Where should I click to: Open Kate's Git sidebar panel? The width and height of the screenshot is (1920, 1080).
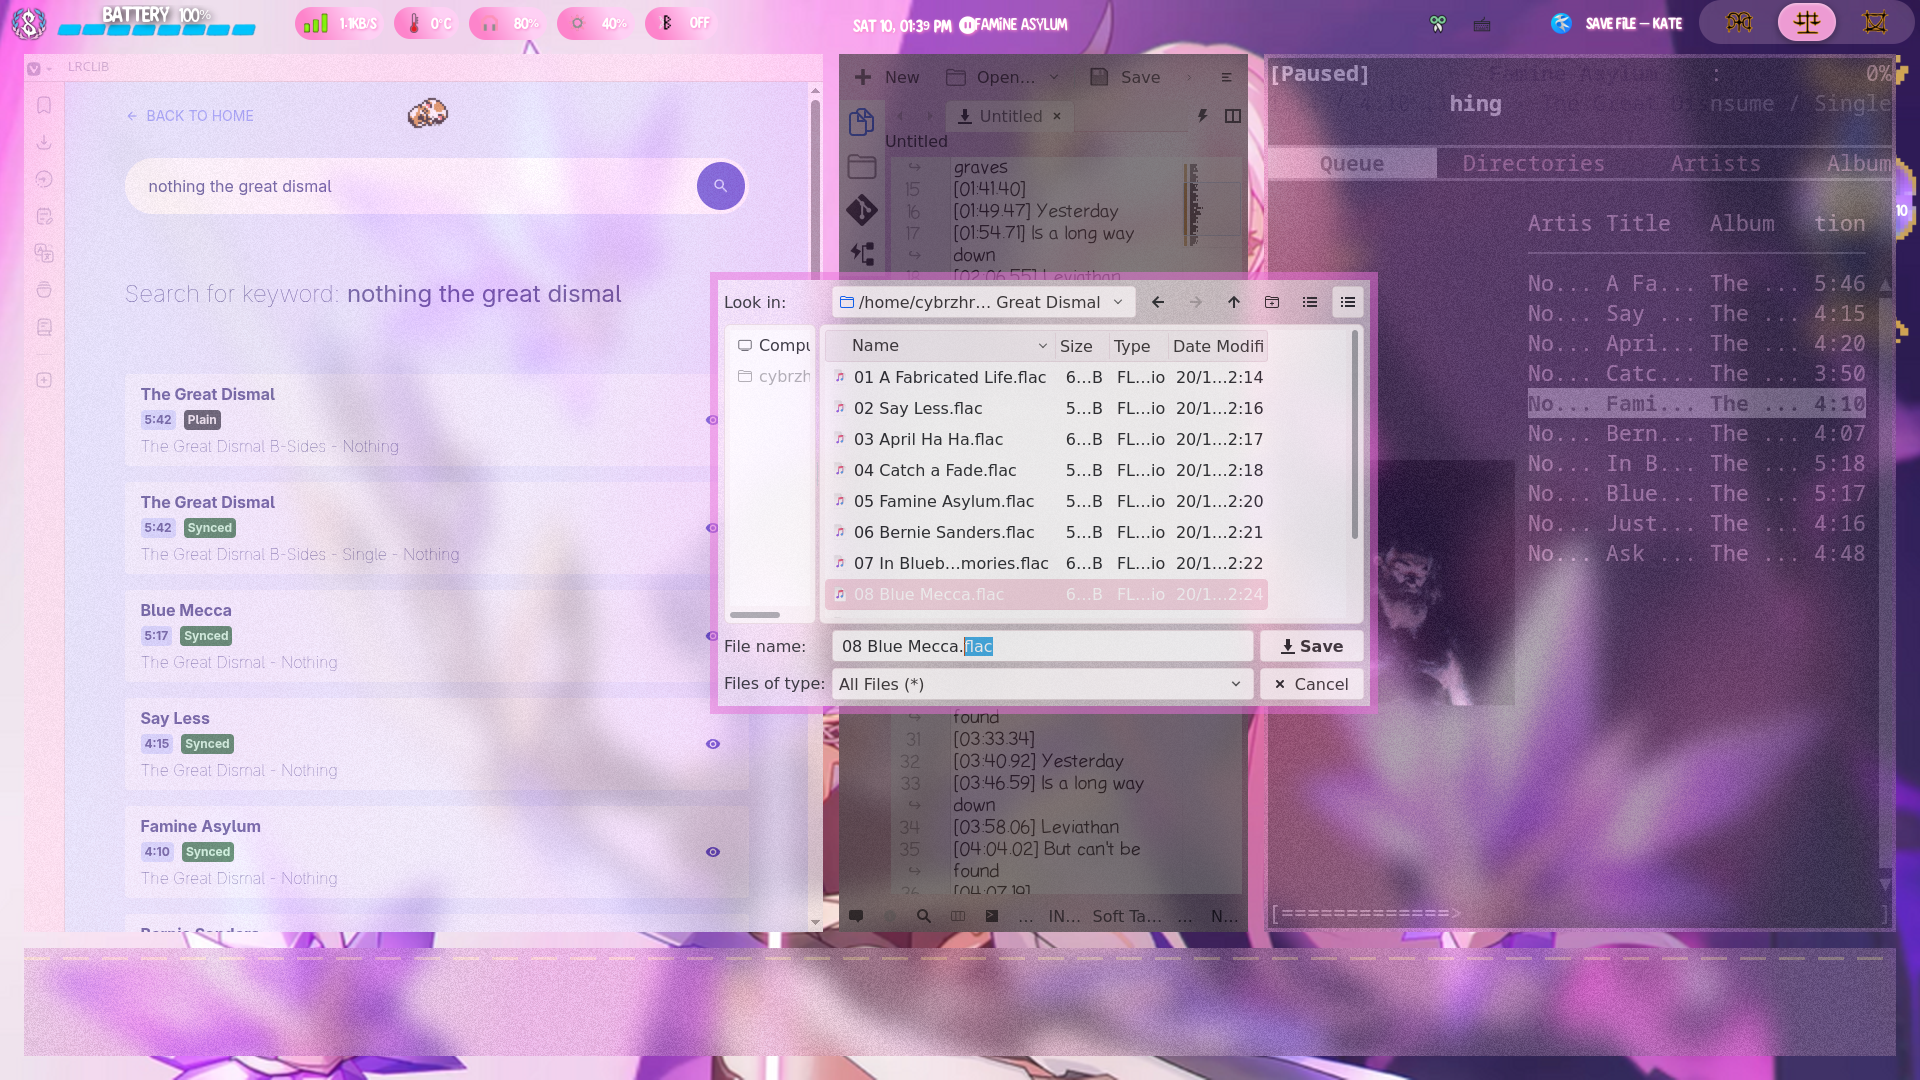(x=861, y=210)
